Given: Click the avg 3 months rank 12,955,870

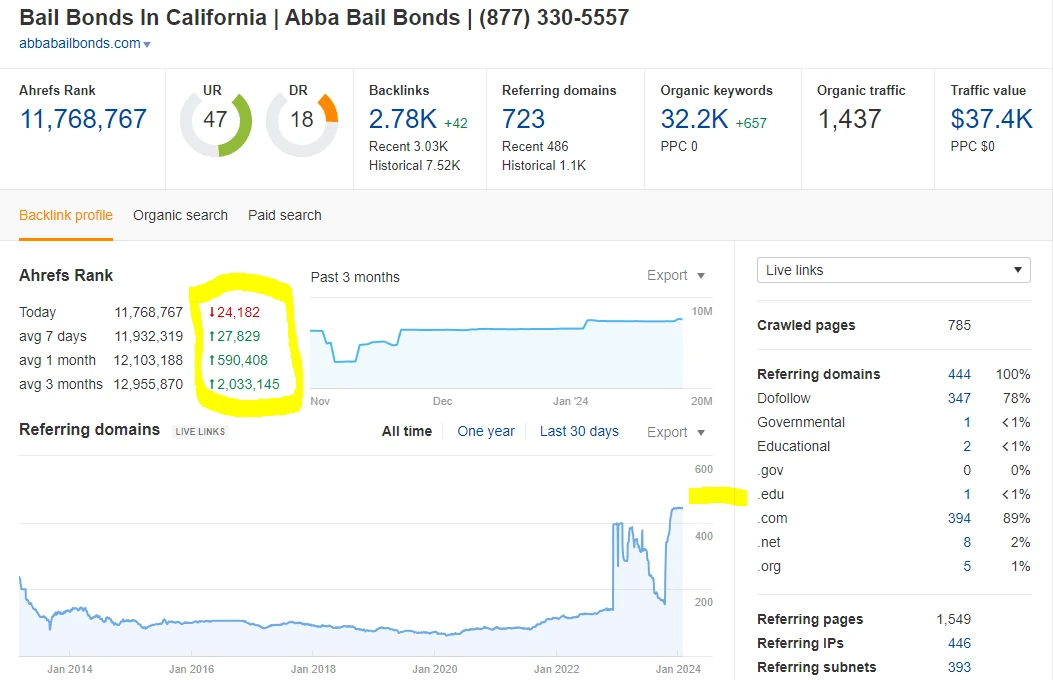Looking at the screenshot, I should click(x=148, y=385).
